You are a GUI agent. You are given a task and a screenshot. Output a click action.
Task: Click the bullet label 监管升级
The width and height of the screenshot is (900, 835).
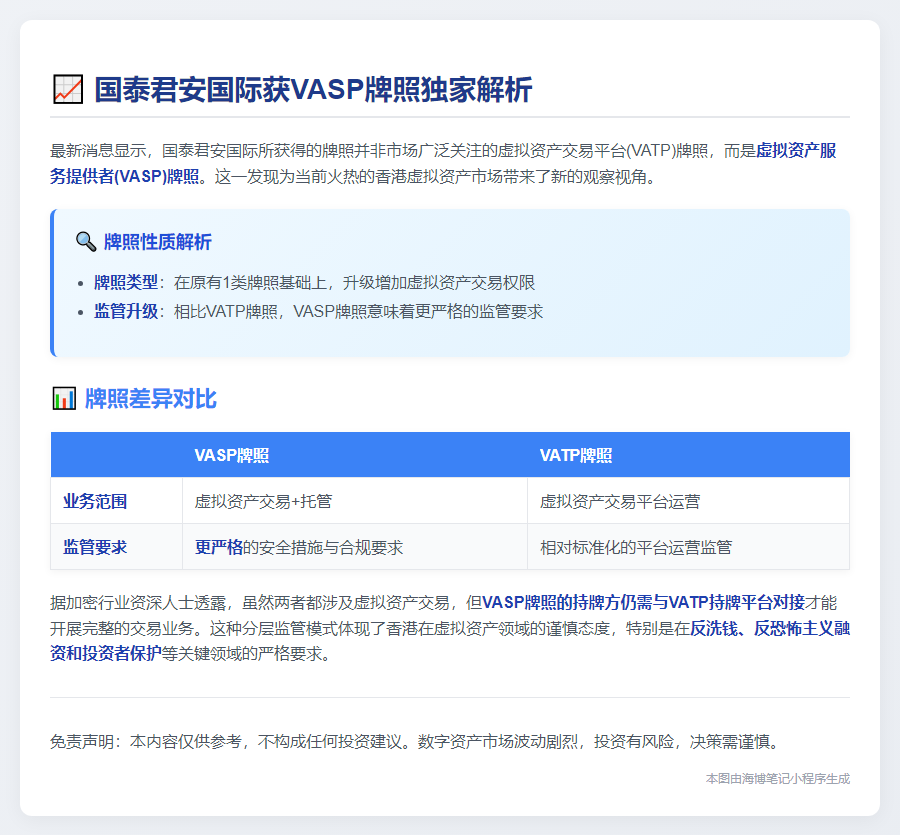click(x=126, y=311)
